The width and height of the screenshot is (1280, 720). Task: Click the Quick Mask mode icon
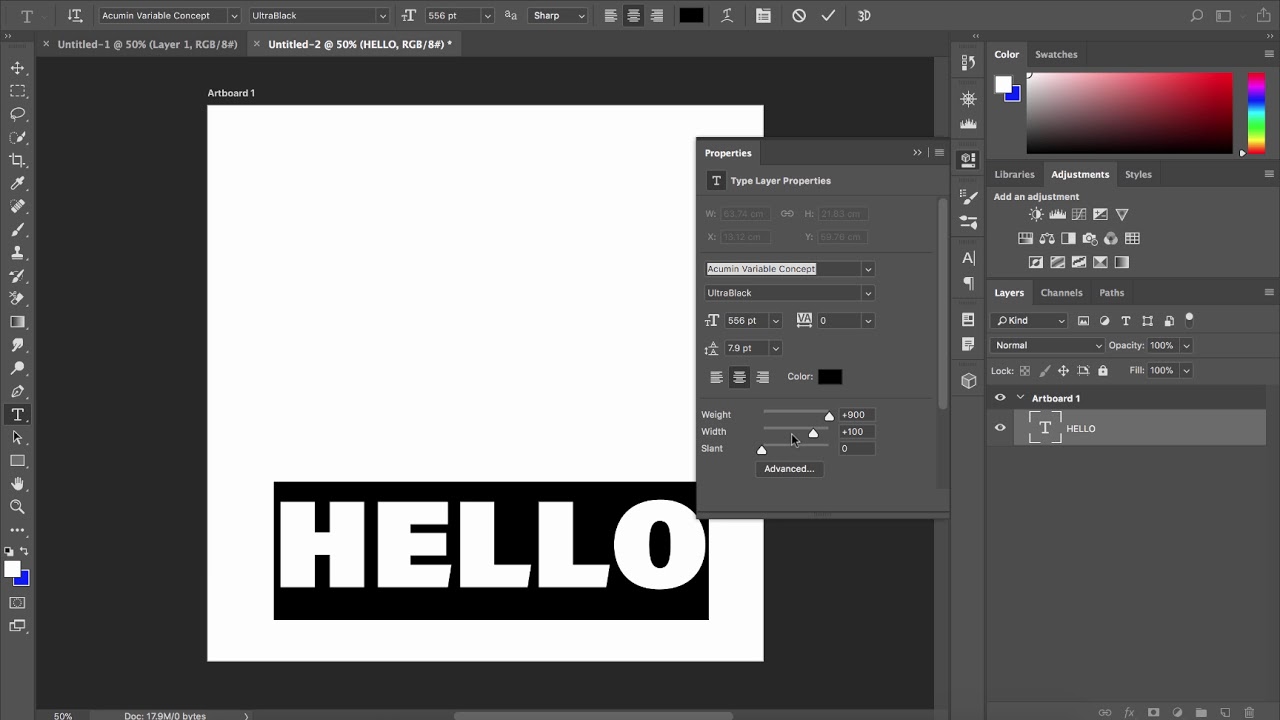[x=17, y=603]
